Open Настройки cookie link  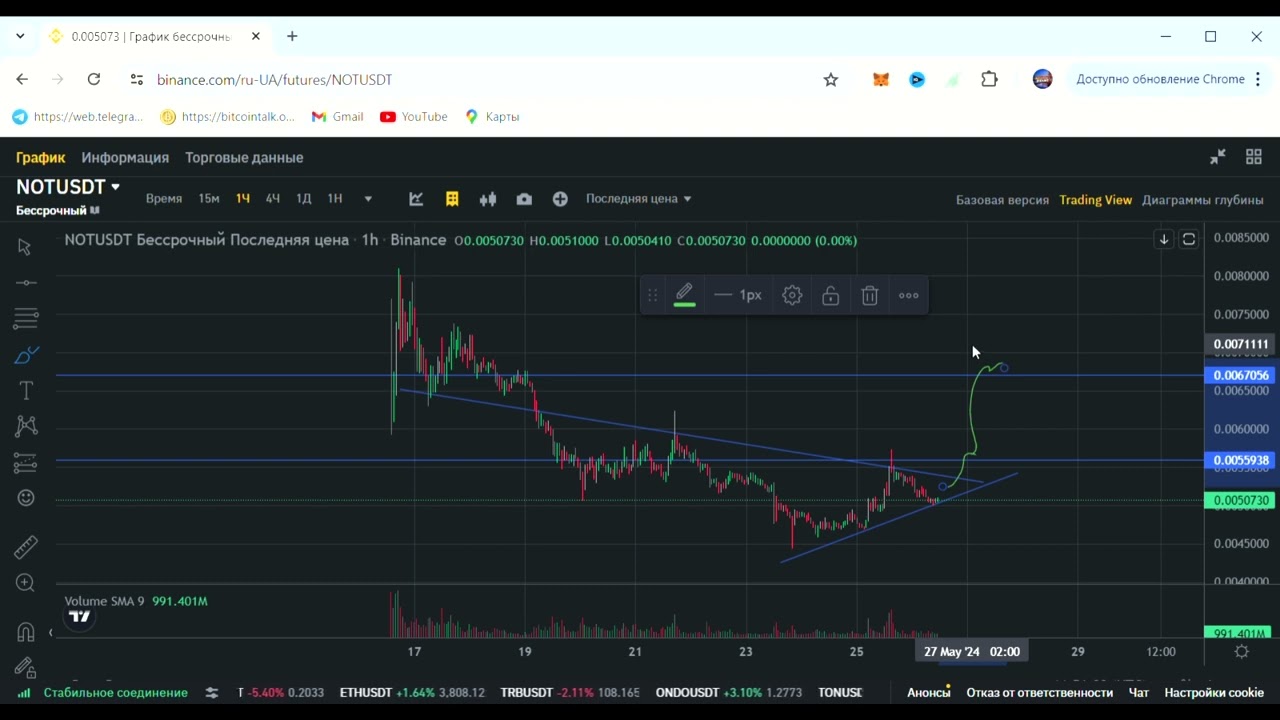pyautogui.click(x=1214, y=692)
